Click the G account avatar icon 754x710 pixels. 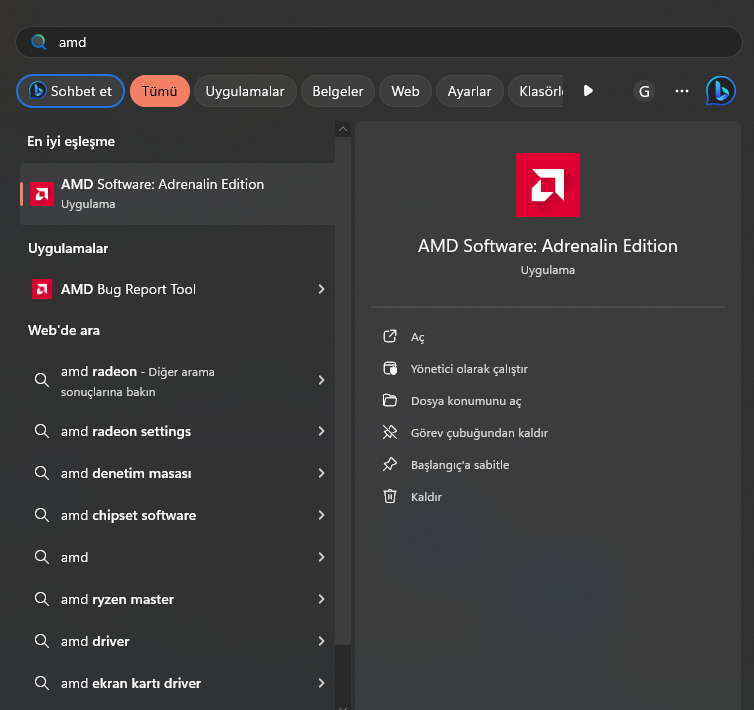(x=644, y=91)
